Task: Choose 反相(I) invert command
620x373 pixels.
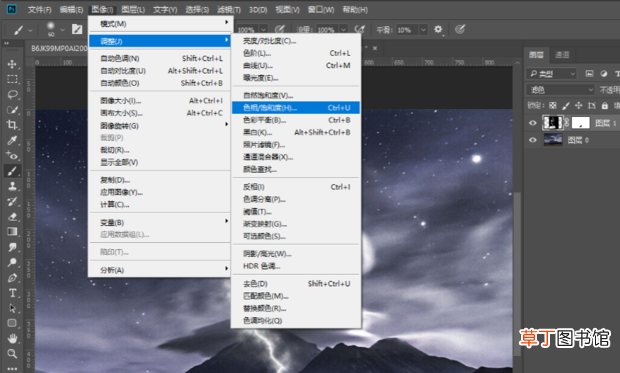Action: [x=296, y=187]
